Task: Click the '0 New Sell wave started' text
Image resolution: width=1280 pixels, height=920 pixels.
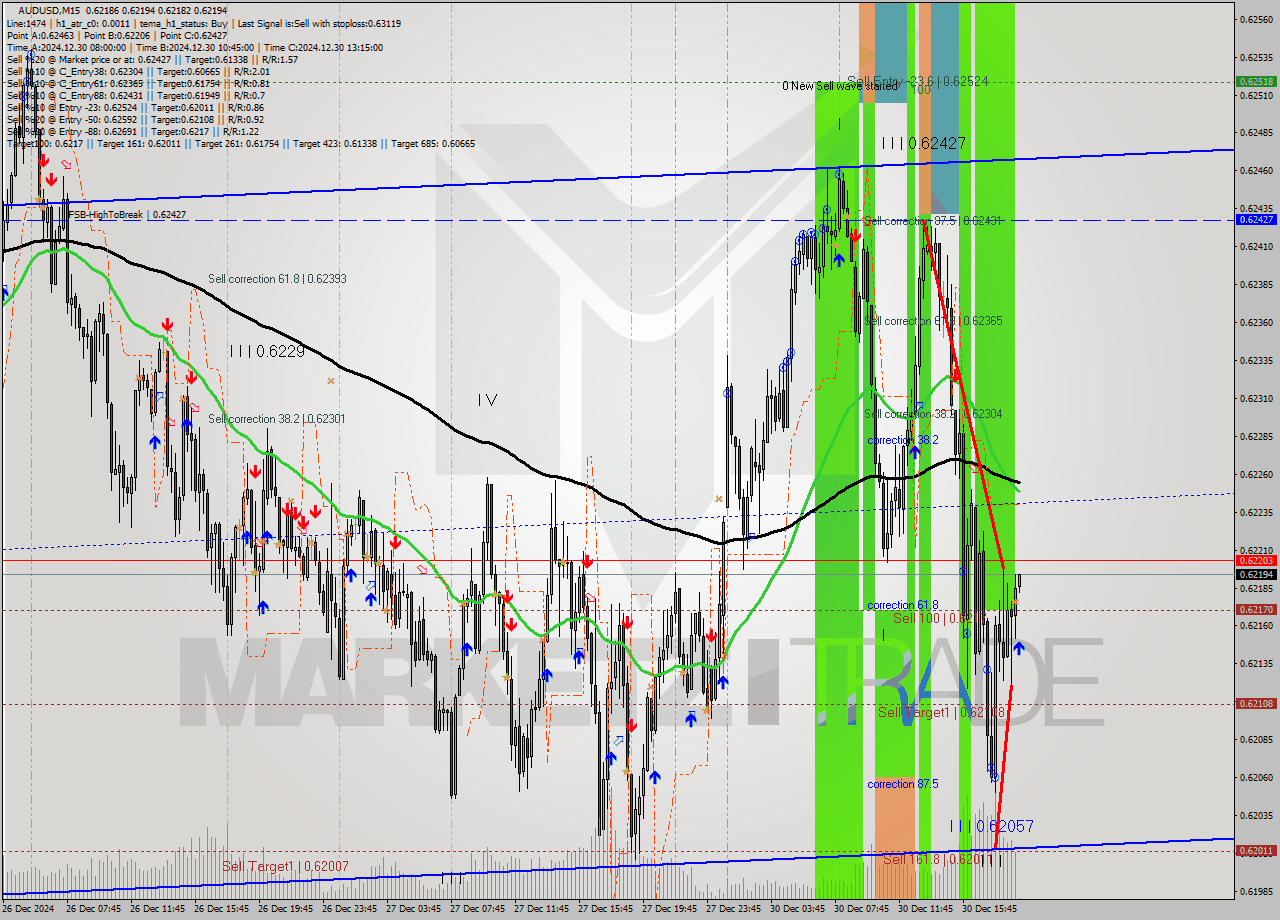Action: (x=840, y=86)
